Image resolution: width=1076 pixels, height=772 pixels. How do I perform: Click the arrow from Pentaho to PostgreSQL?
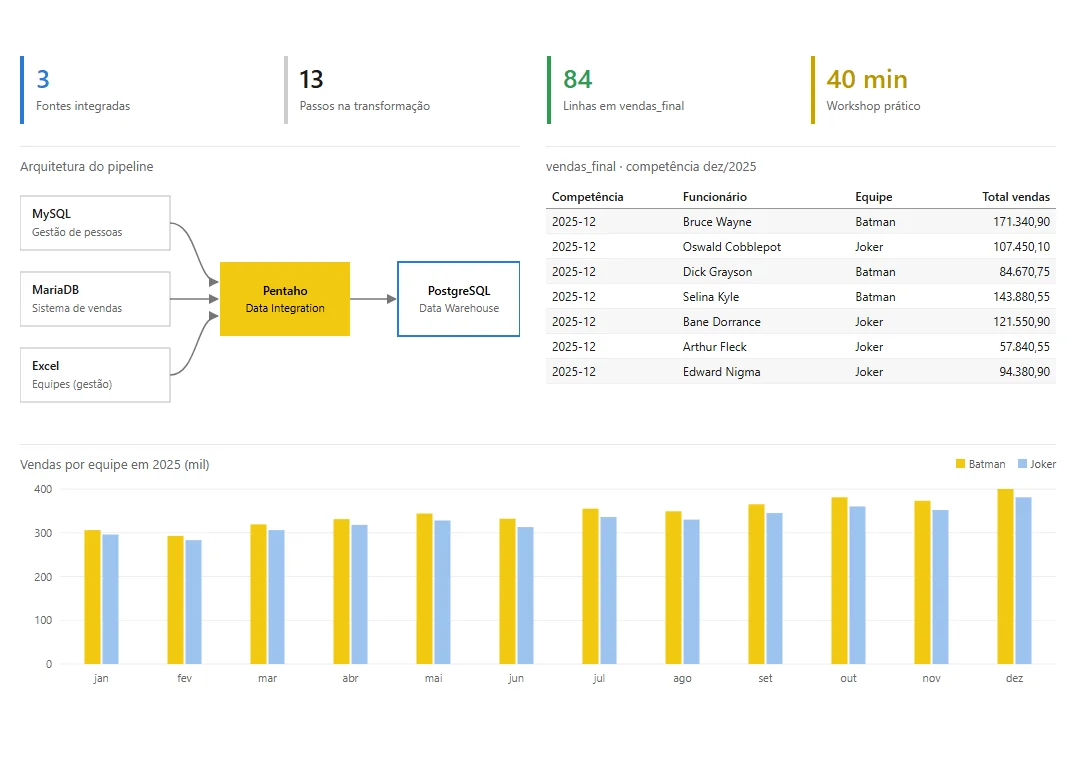[373, 299]
